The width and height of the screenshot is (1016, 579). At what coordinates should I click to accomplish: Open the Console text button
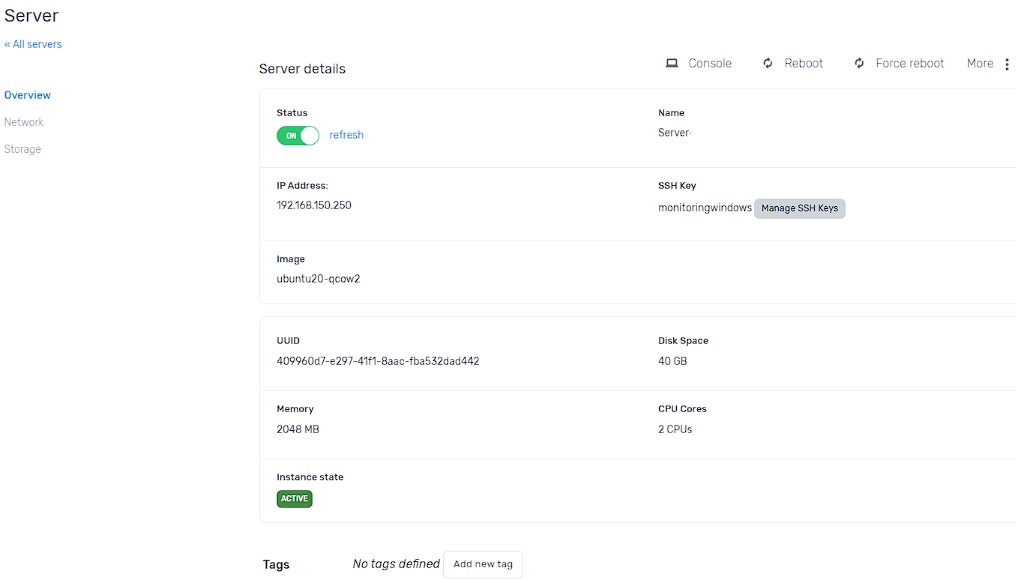click(x=710, y=63)
